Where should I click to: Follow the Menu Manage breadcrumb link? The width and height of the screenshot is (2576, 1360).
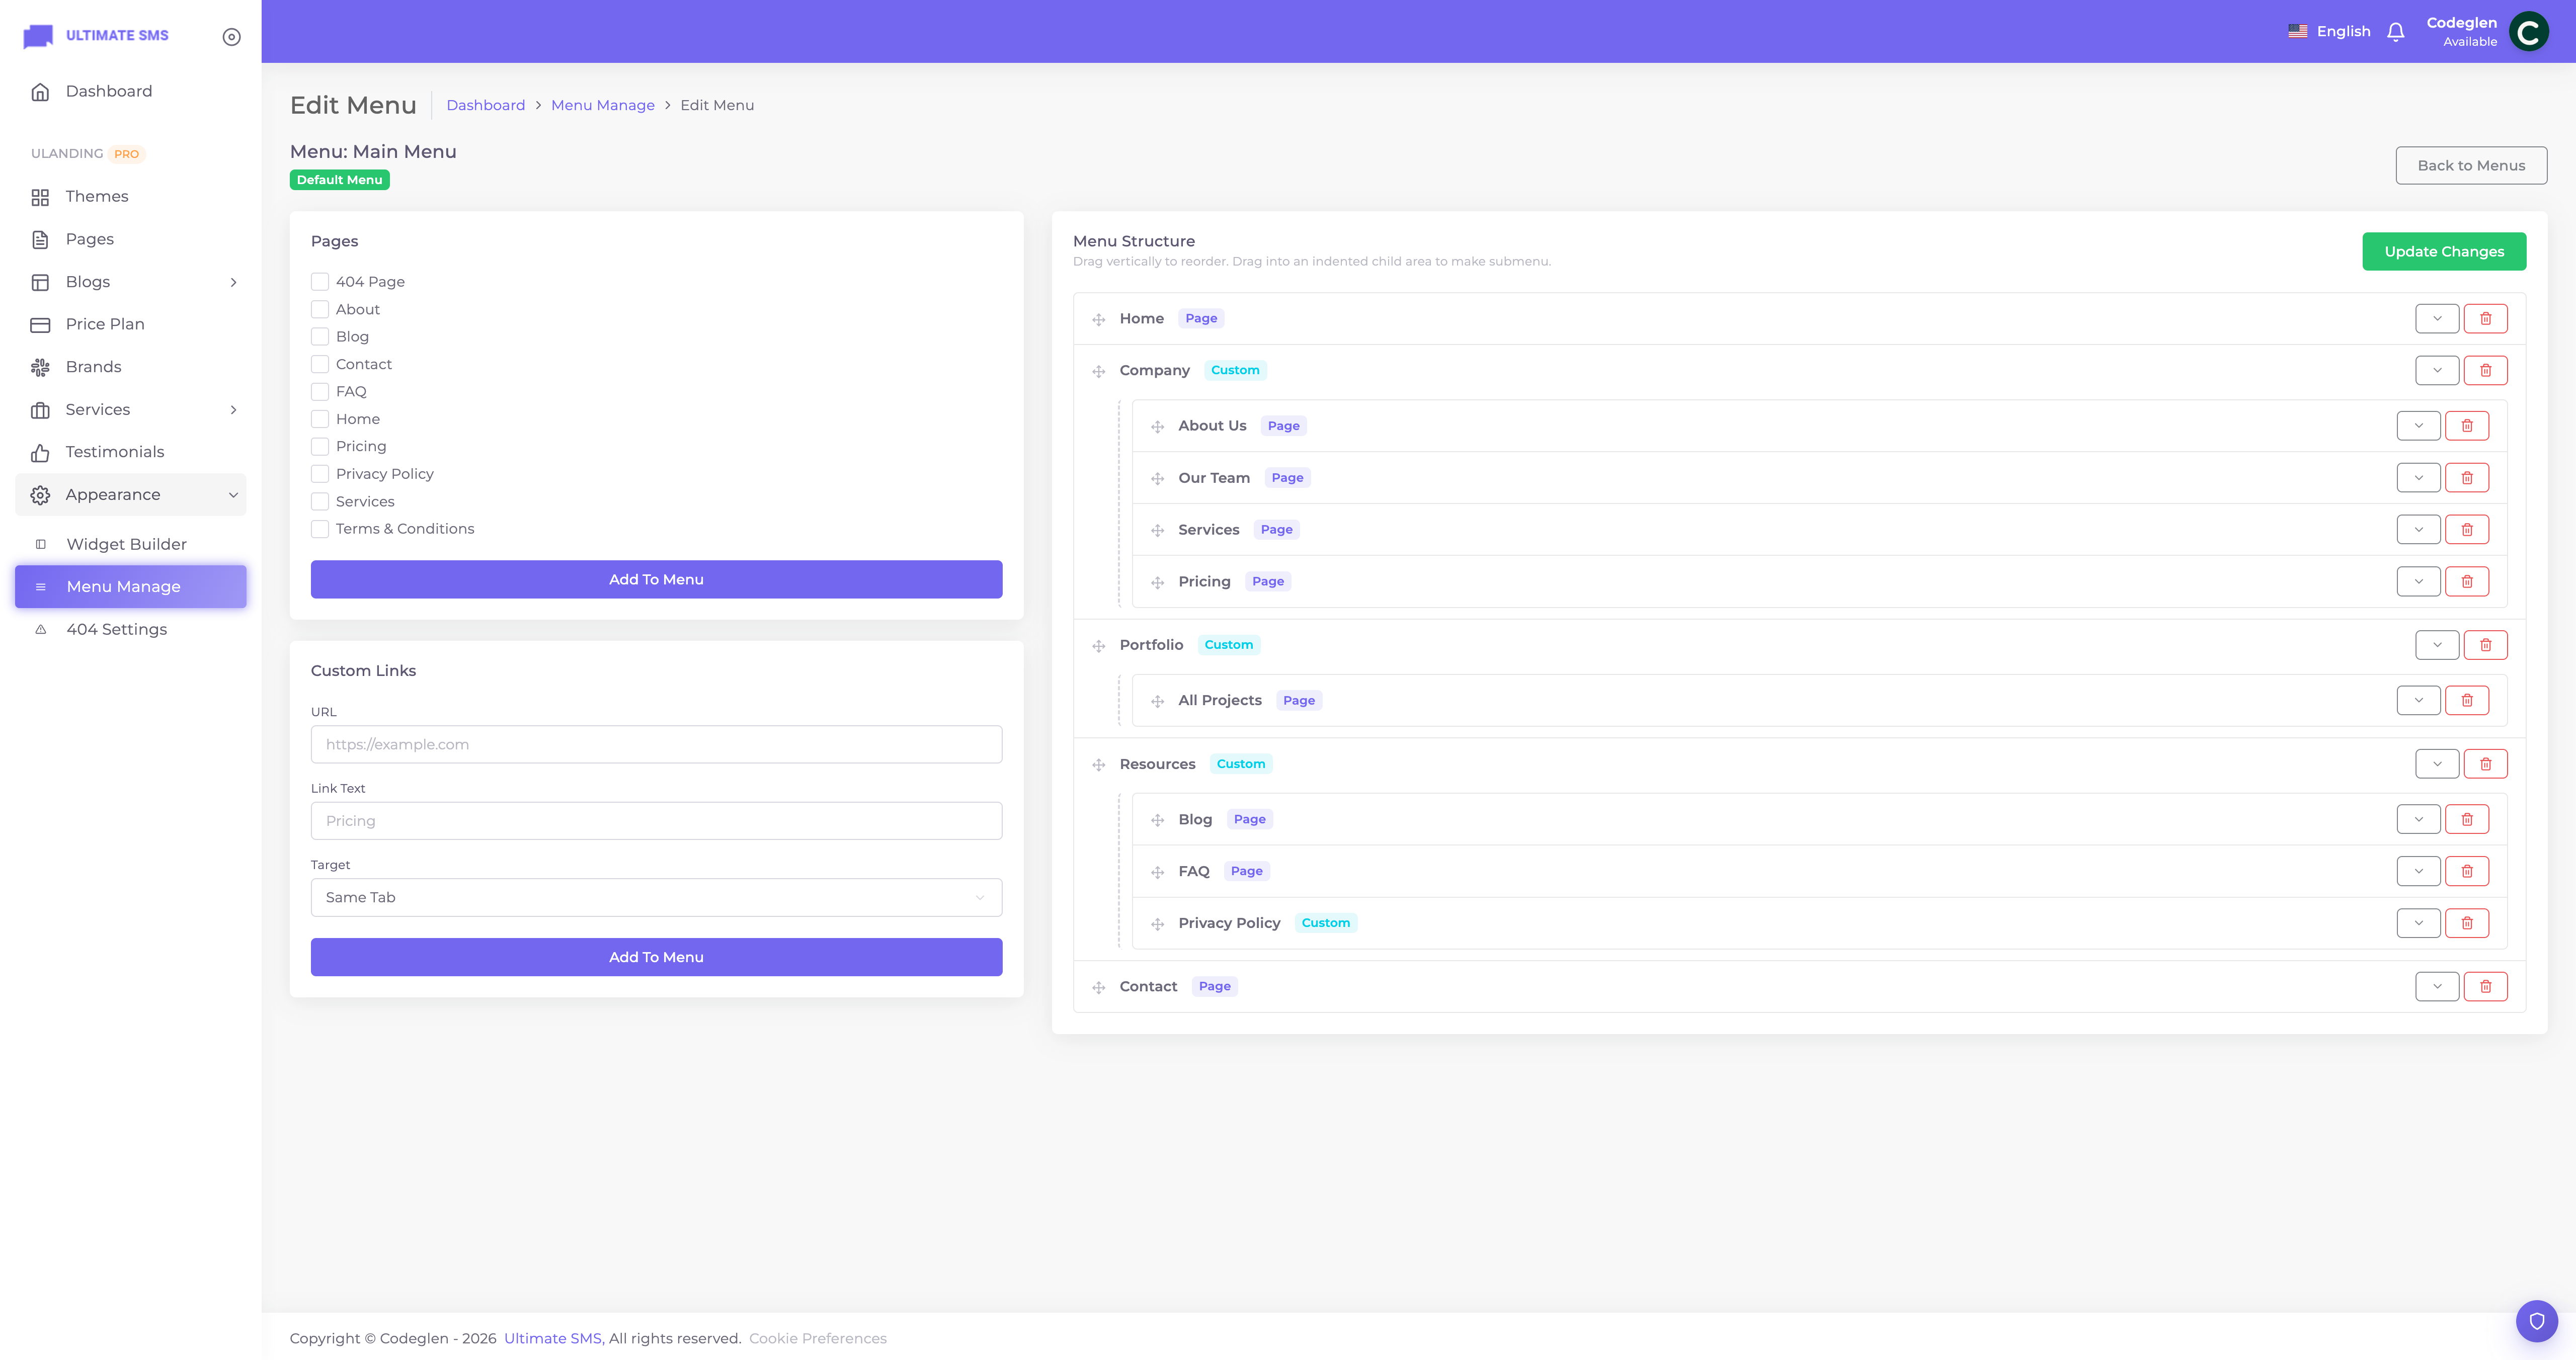coord(603,105)
